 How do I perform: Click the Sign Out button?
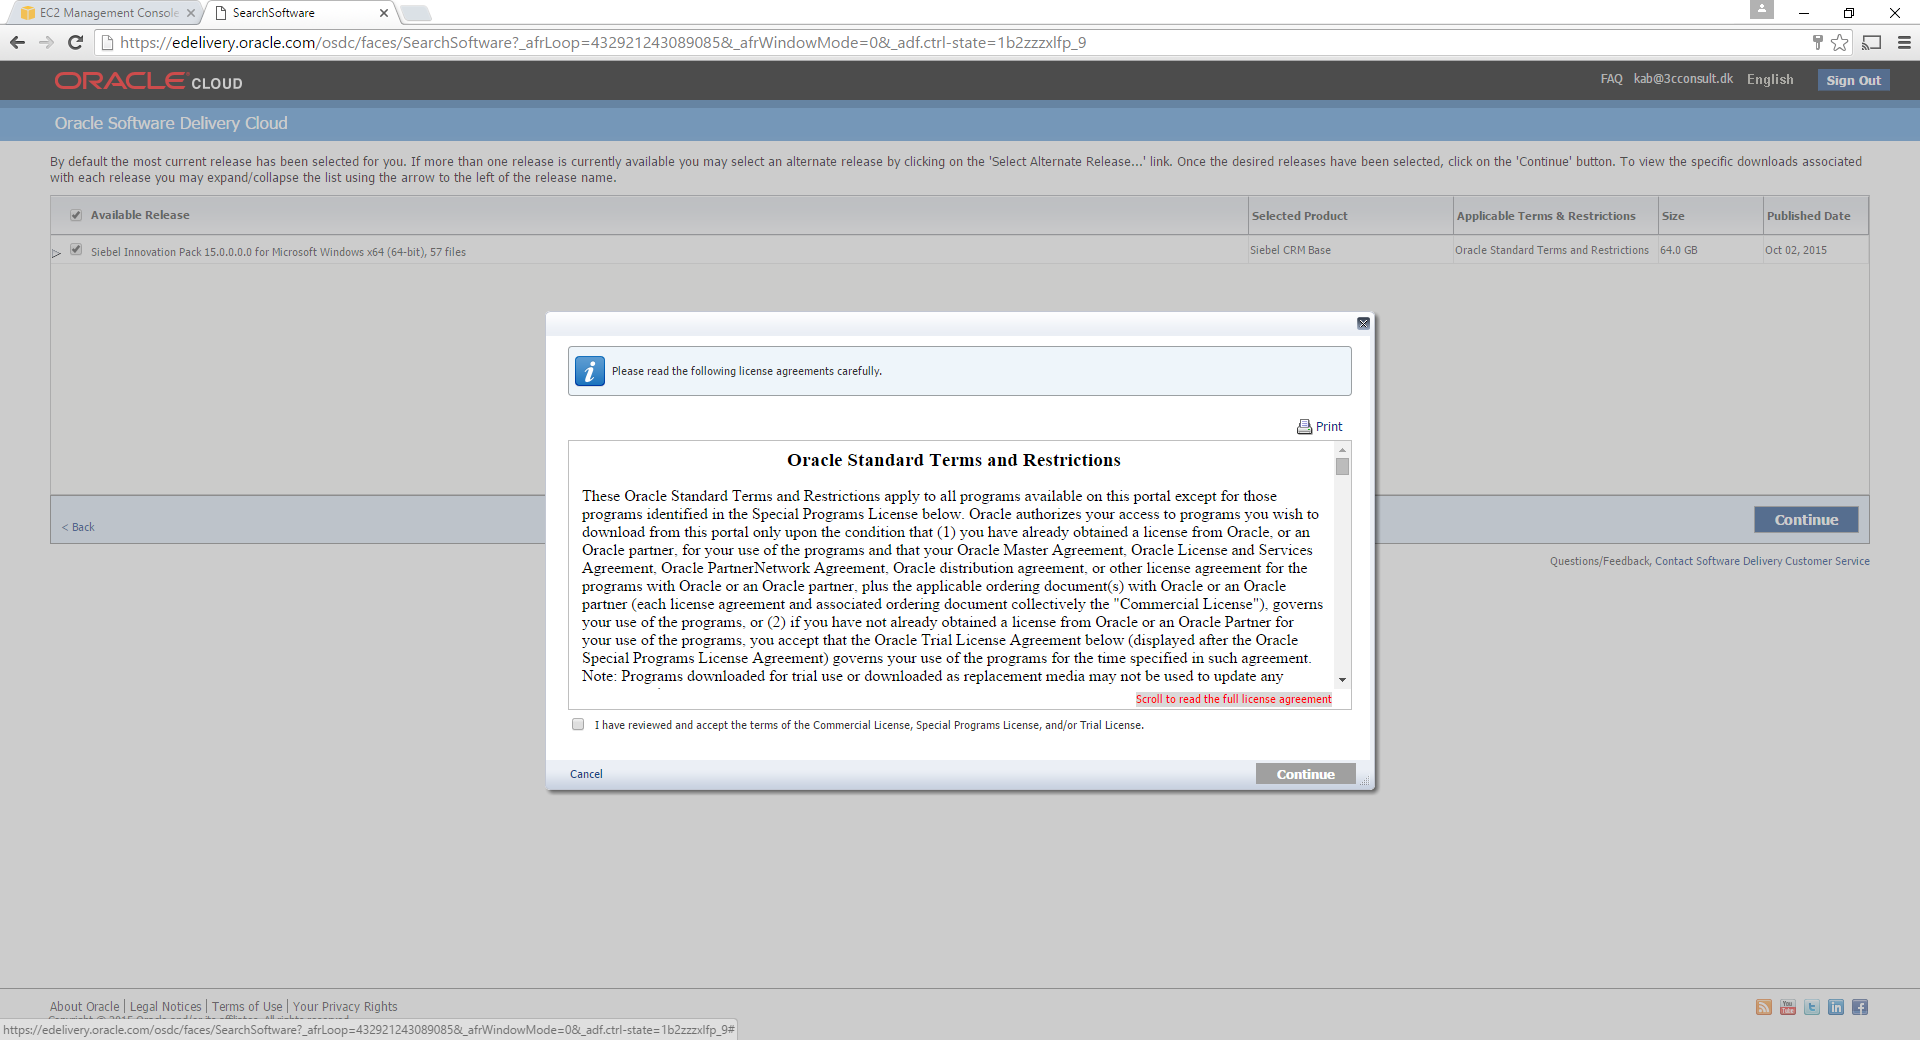point(1853,80)
